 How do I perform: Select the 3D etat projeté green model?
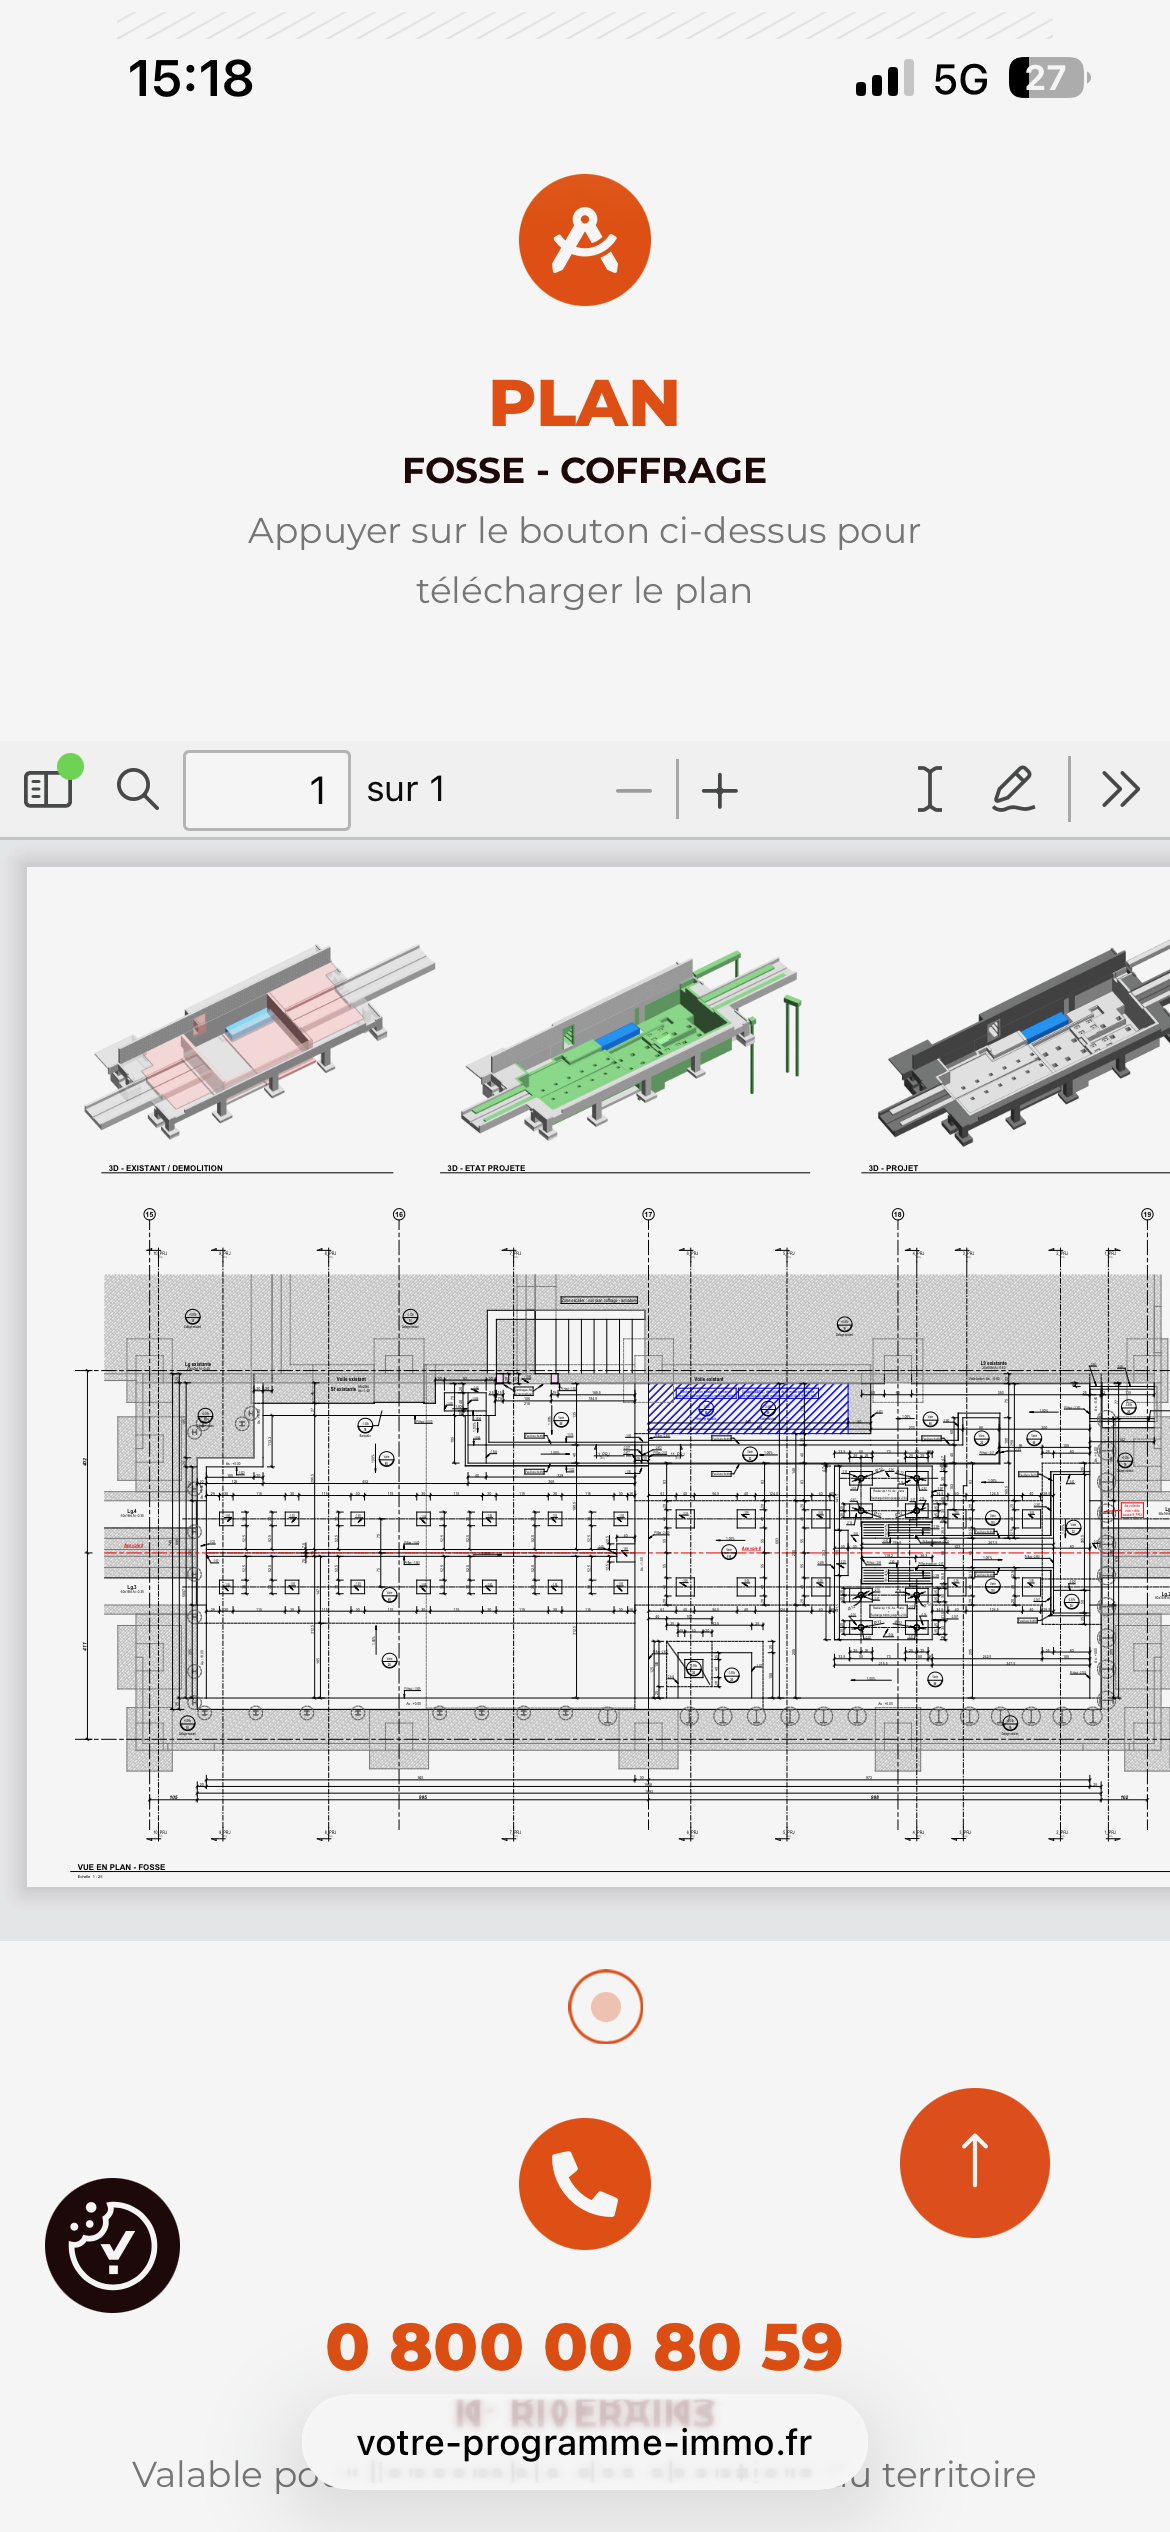(x=630, y=1045)
